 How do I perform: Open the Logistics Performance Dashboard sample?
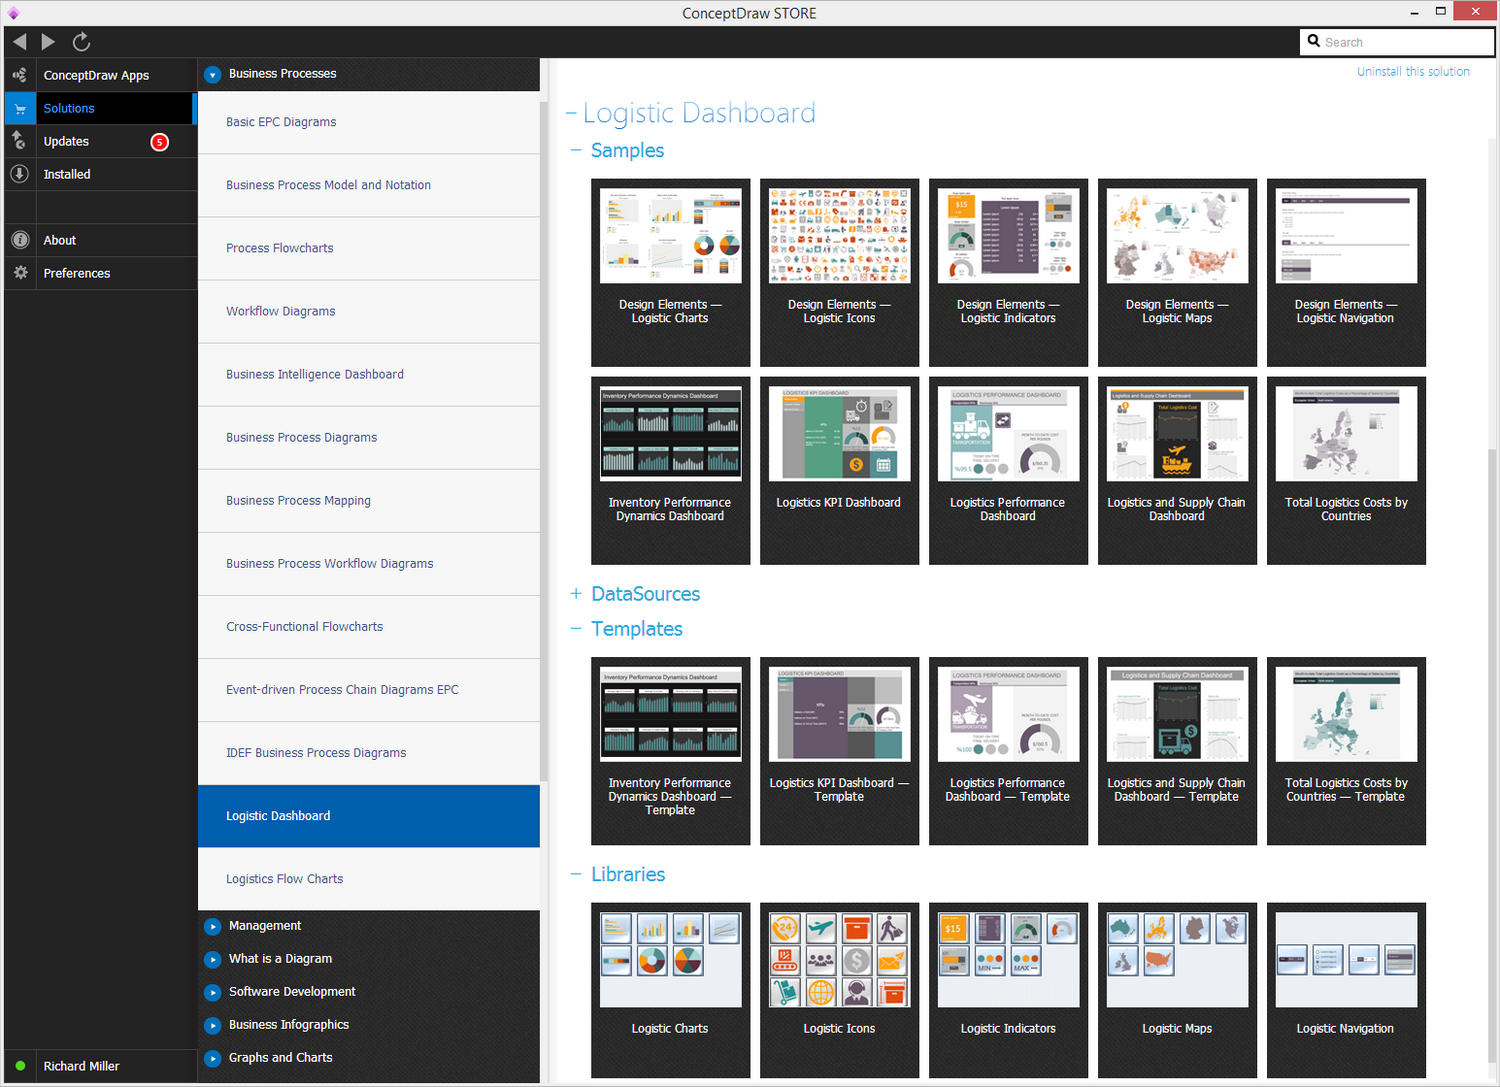pyautogui.click(x=1008, y=471)
